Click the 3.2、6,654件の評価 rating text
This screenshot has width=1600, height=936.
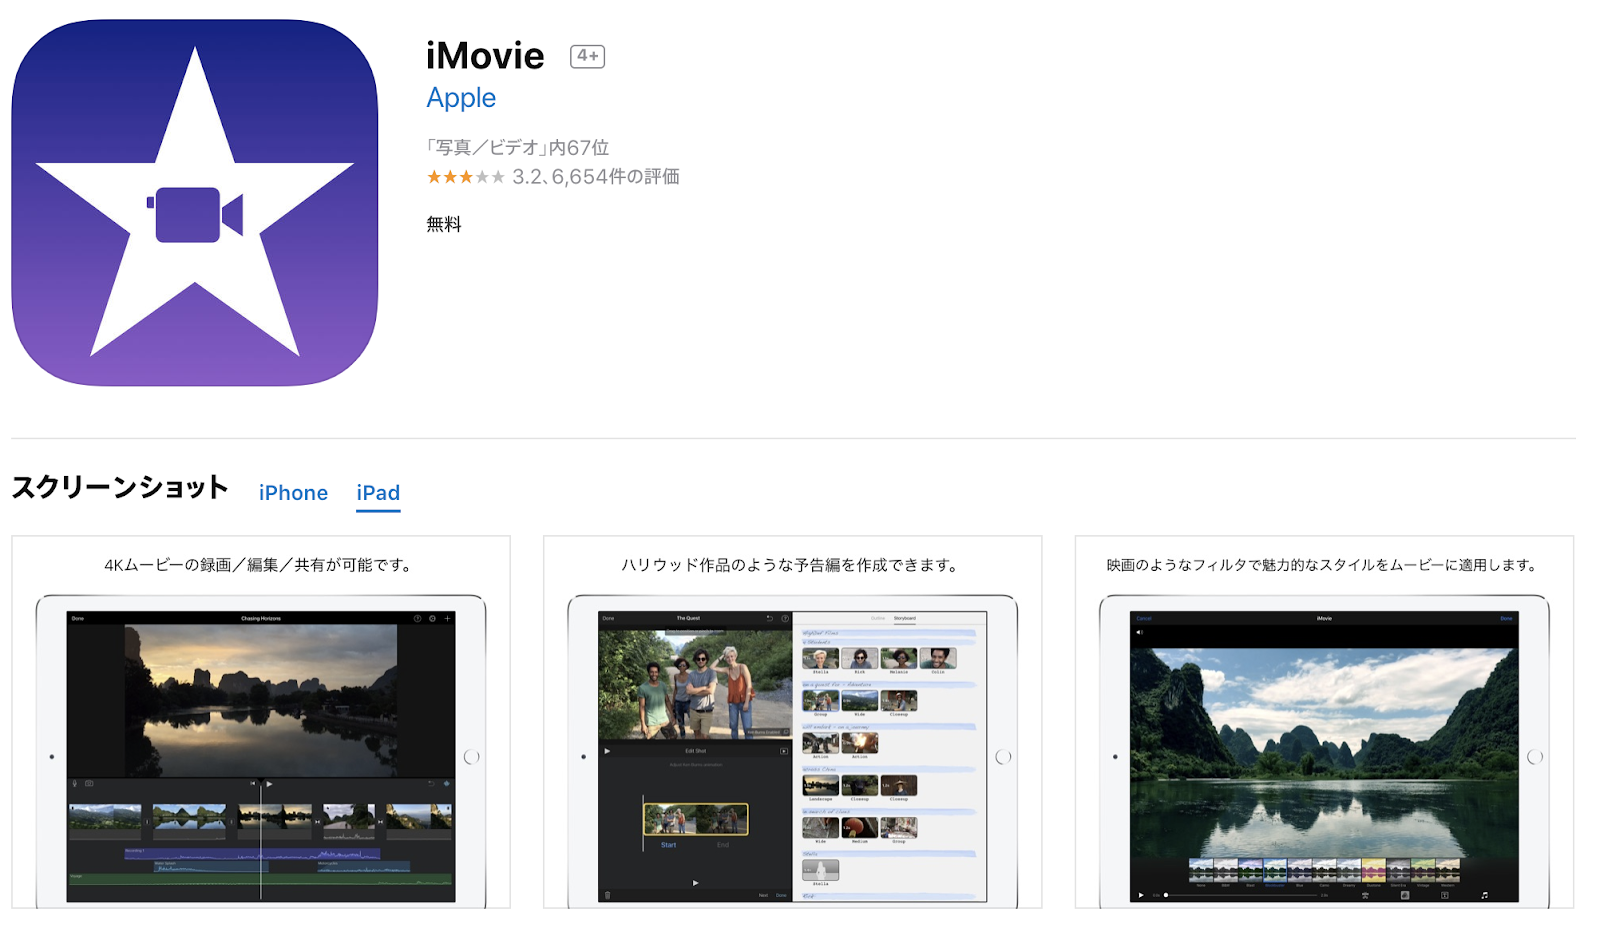[x=596, y=177]
